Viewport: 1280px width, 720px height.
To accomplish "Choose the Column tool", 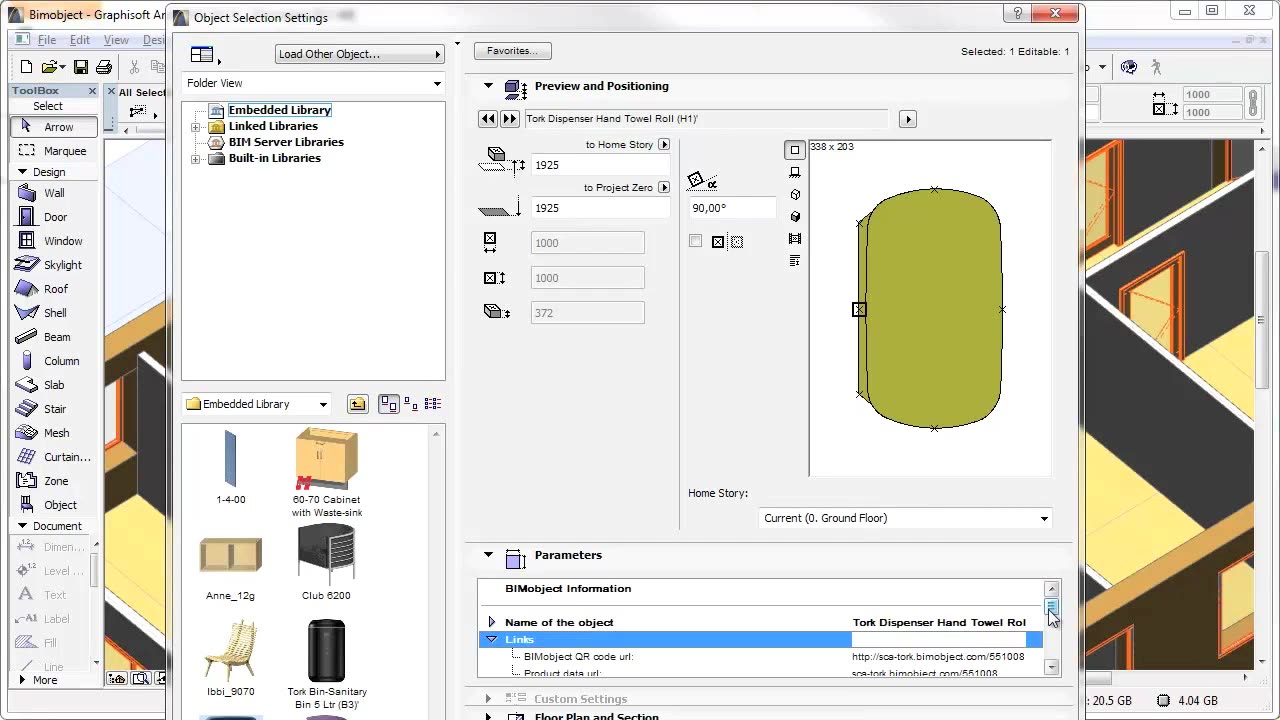I will [x=61, y=361].
